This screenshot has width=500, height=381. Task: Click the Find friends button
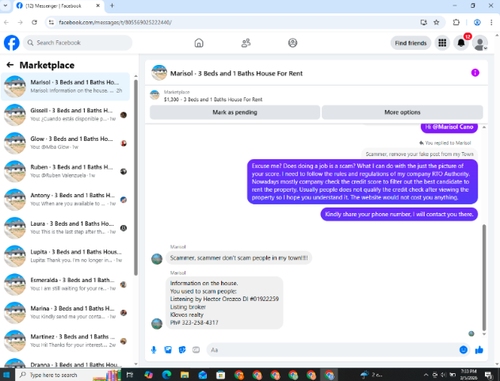point(411,43)
